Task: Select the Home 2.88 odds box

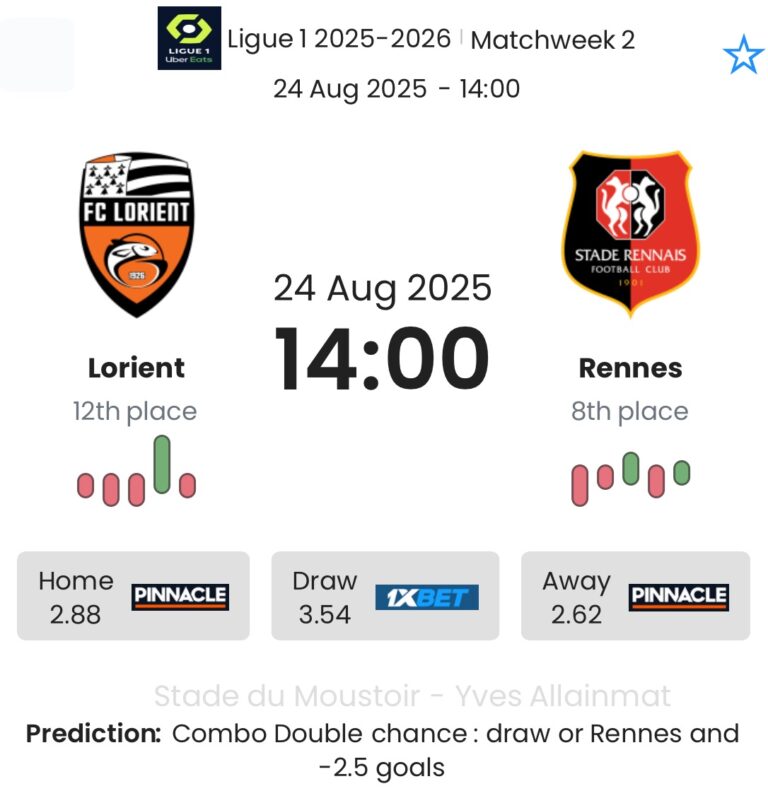Action: (x=133, y=596)
